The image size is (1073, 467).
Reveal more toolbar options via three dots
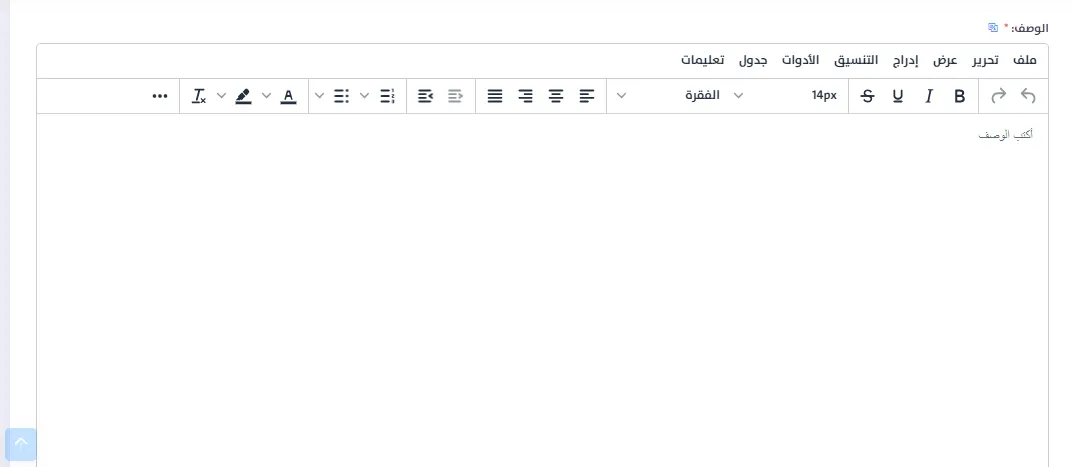point(160,96)
